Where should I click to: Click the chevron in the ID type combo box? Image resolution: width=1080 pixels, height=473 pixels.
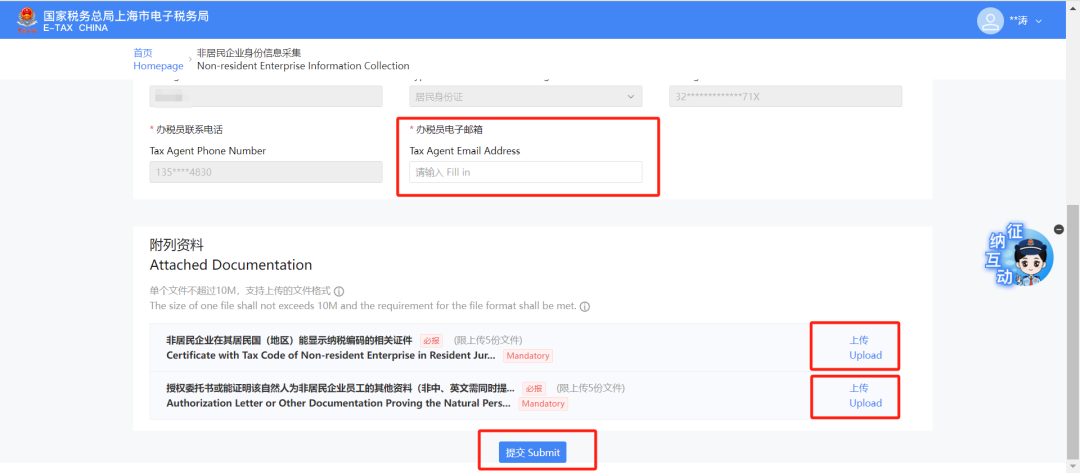(x=630, y=97)
